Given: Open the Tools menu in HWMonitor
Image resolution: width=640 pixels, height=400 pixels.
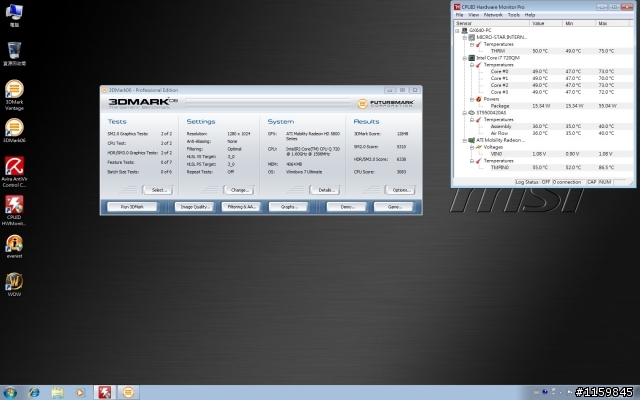Looking at the screenshot, I should (x=513, y=15).
